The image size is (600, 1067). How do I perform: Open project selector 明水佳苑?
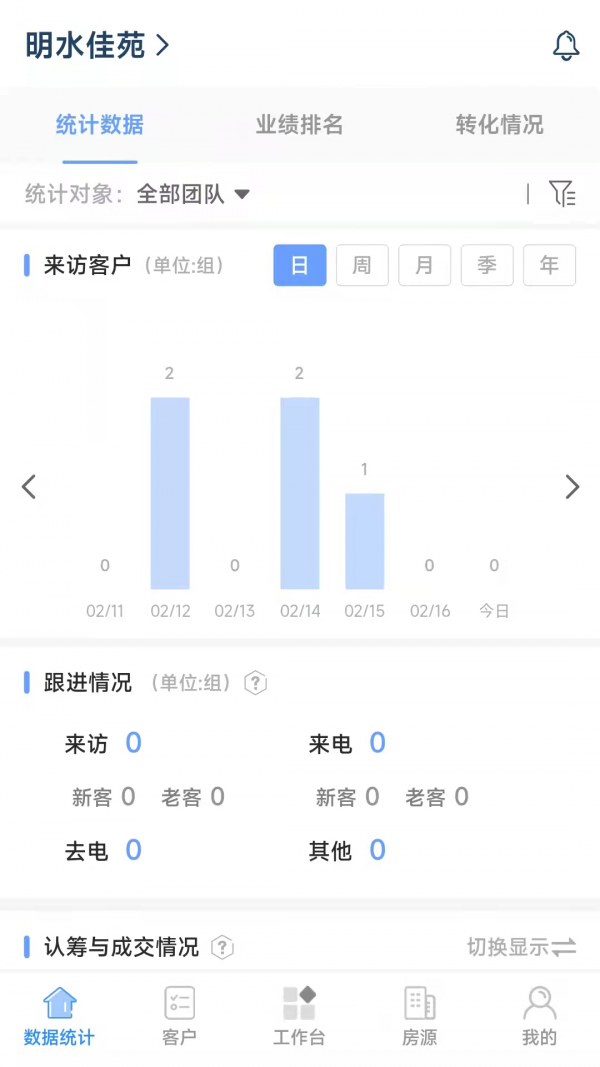pos(97,46)
